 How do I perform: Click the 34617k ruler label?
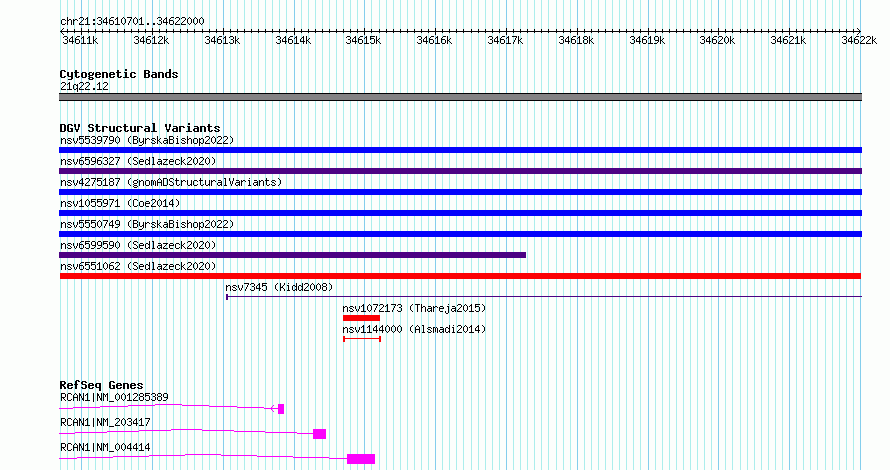pyautogui.click(x=505, y=40)
